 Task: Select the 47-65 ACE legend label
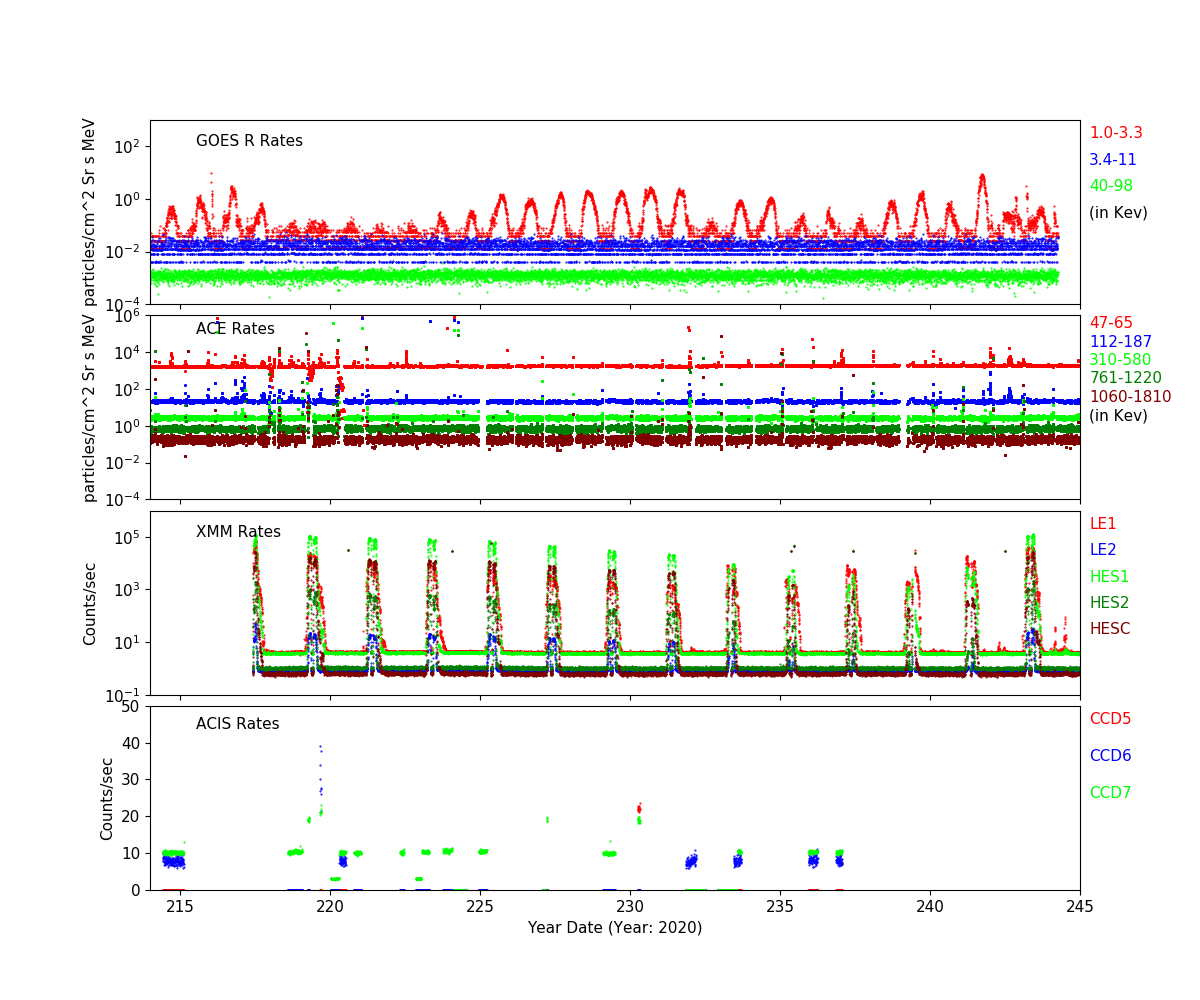click(1111, 323)
